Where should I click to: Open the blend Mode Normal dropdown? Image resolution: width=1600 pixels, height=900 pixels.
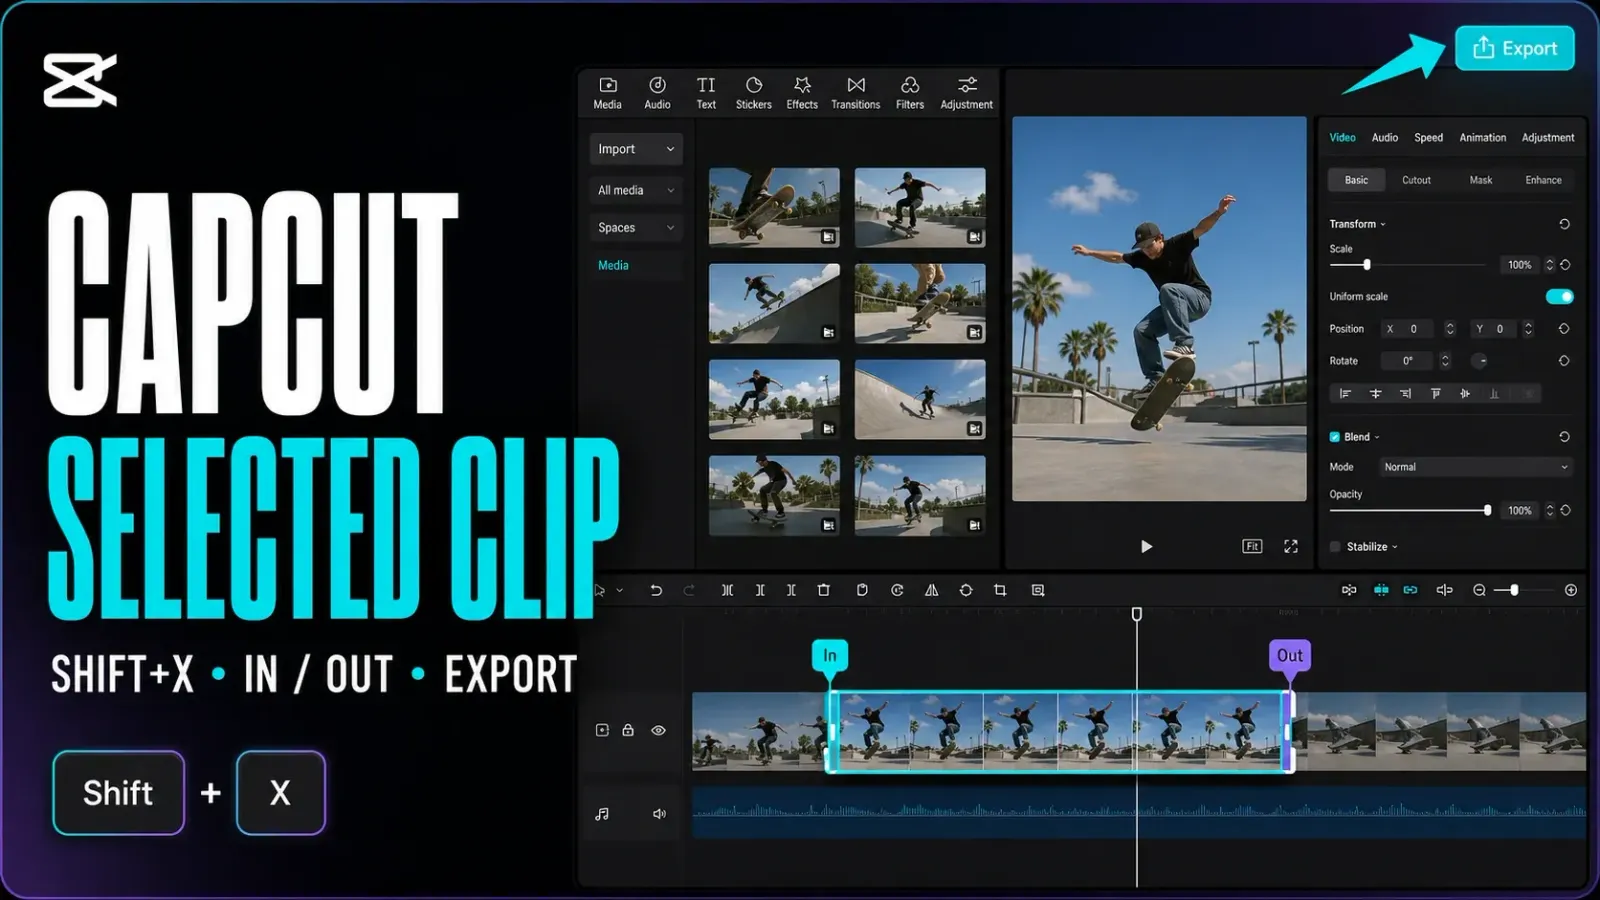point(1476,467)
